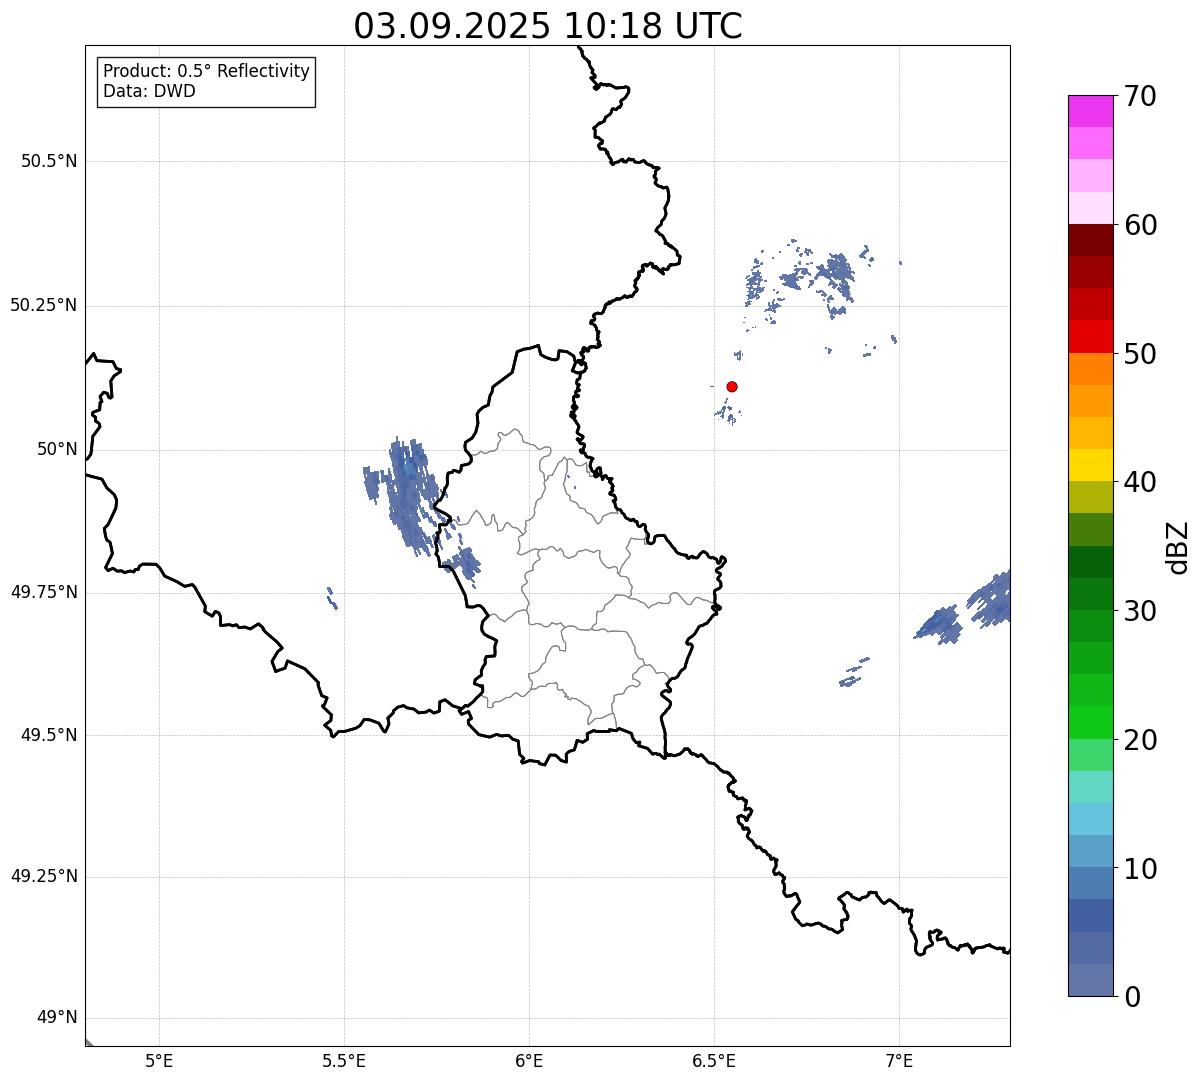Click the 49.25°N latitude label
The image size is (1202, 1081).
(44, 877)
